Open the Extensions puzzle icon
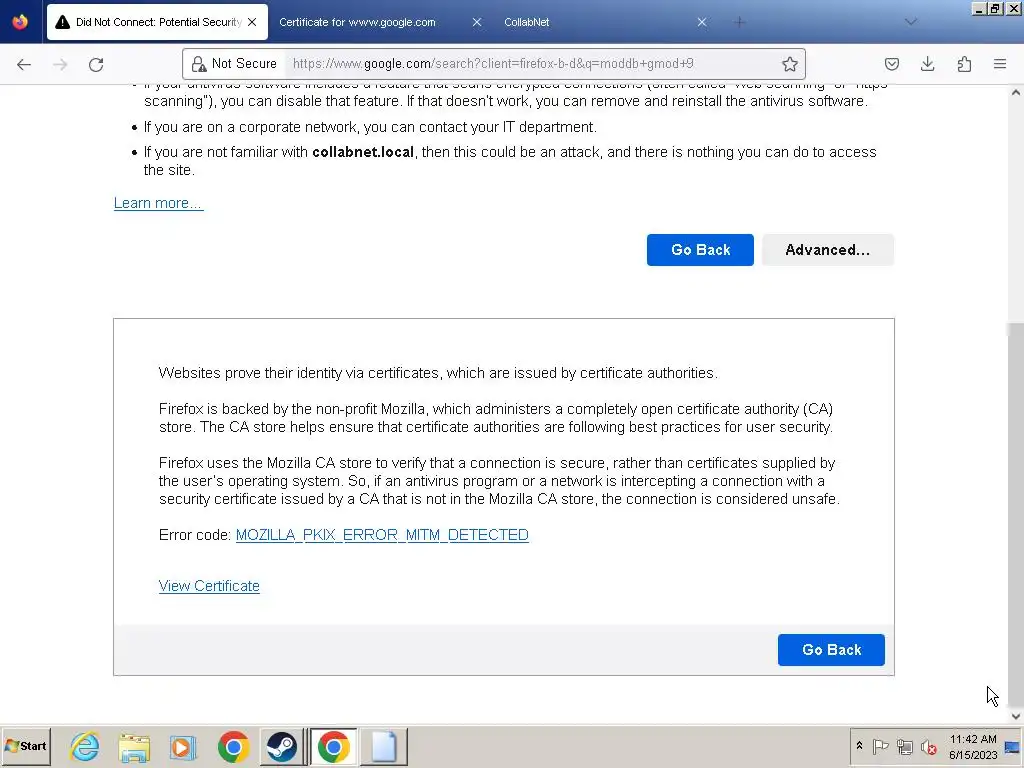 (964, 64)
